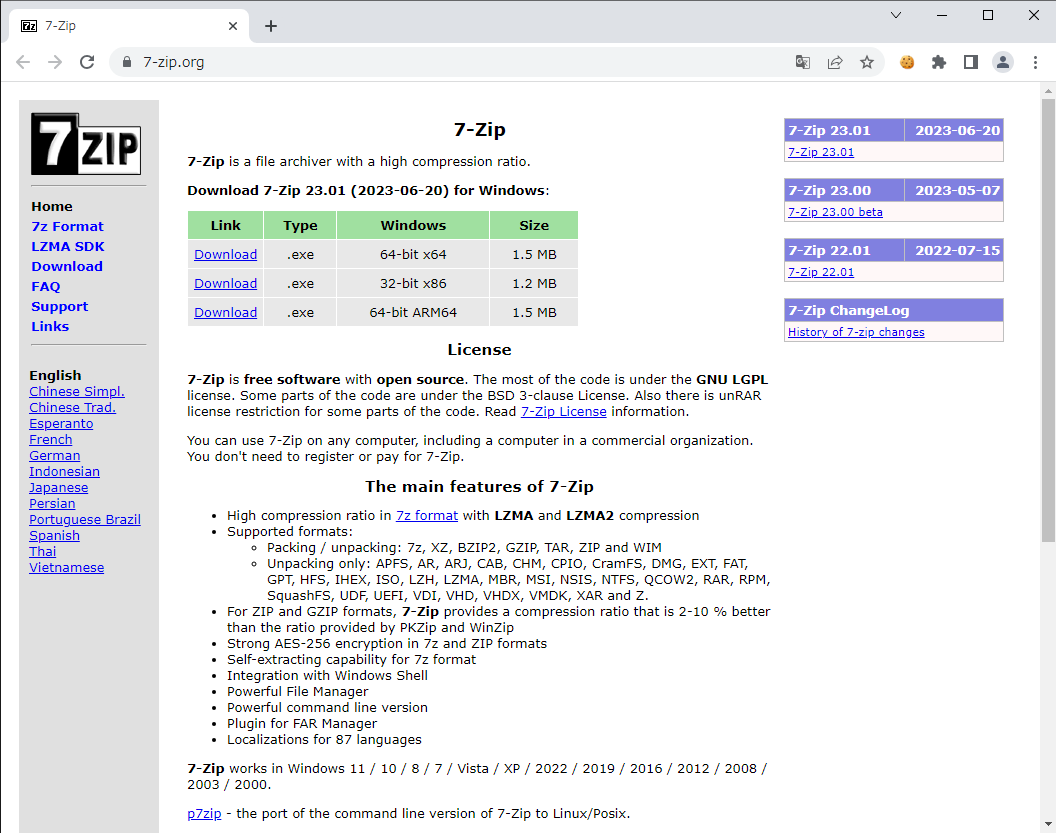Screen dimensions: 1056x833
Task: Switch language to Esperanto
Action: (61, 424)
